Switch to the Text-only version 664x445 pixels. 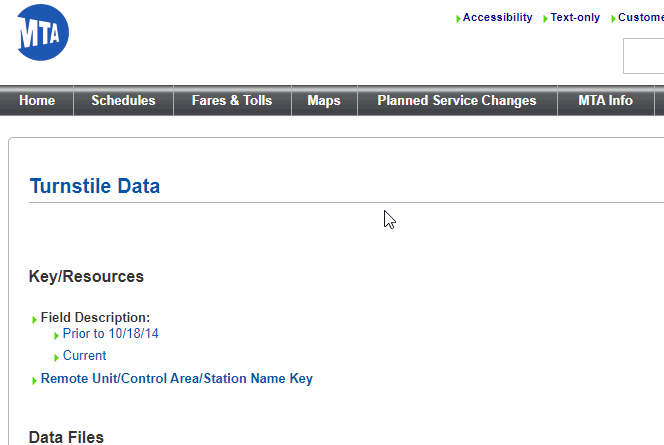click(575, 18)
